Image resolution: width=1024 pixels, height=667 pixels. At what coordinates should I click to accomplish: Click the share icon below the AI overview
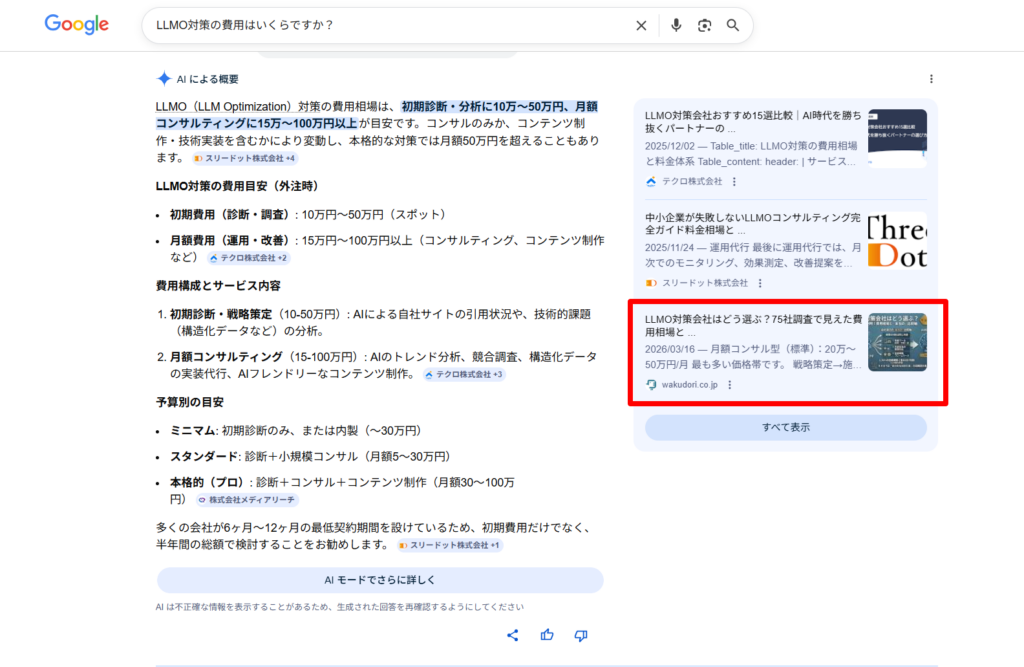coord(513,635)
